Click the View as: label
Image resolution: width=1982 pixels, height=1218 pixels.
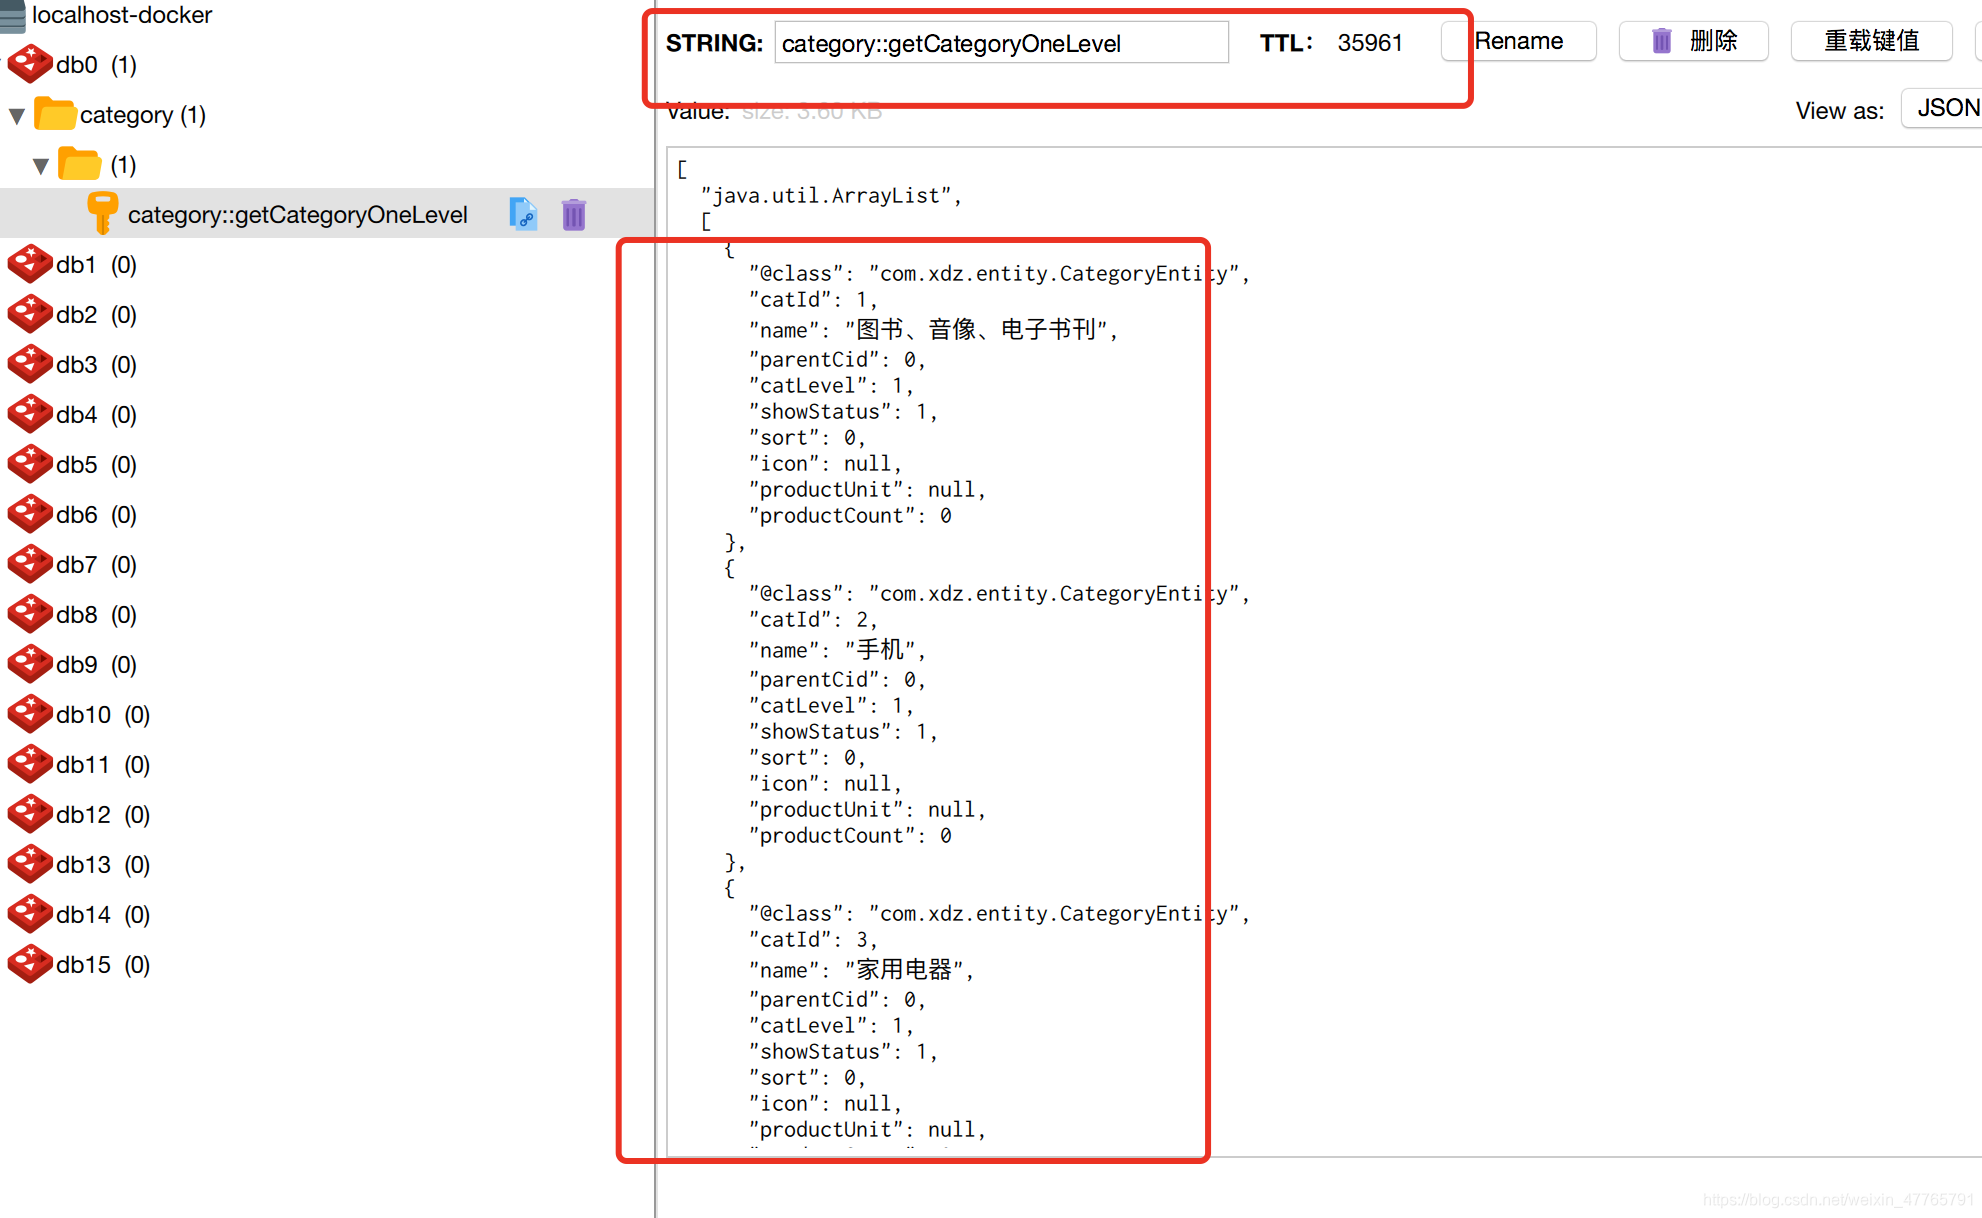pos(1839,111)
